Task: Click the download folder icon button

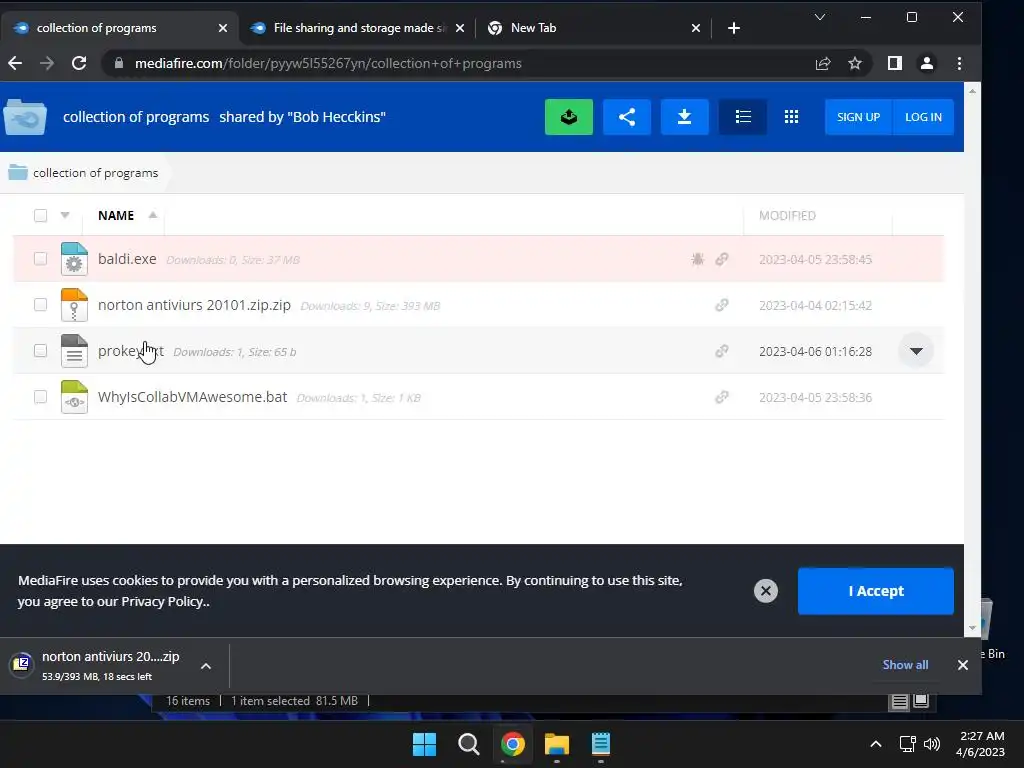Action: point(684,117)
